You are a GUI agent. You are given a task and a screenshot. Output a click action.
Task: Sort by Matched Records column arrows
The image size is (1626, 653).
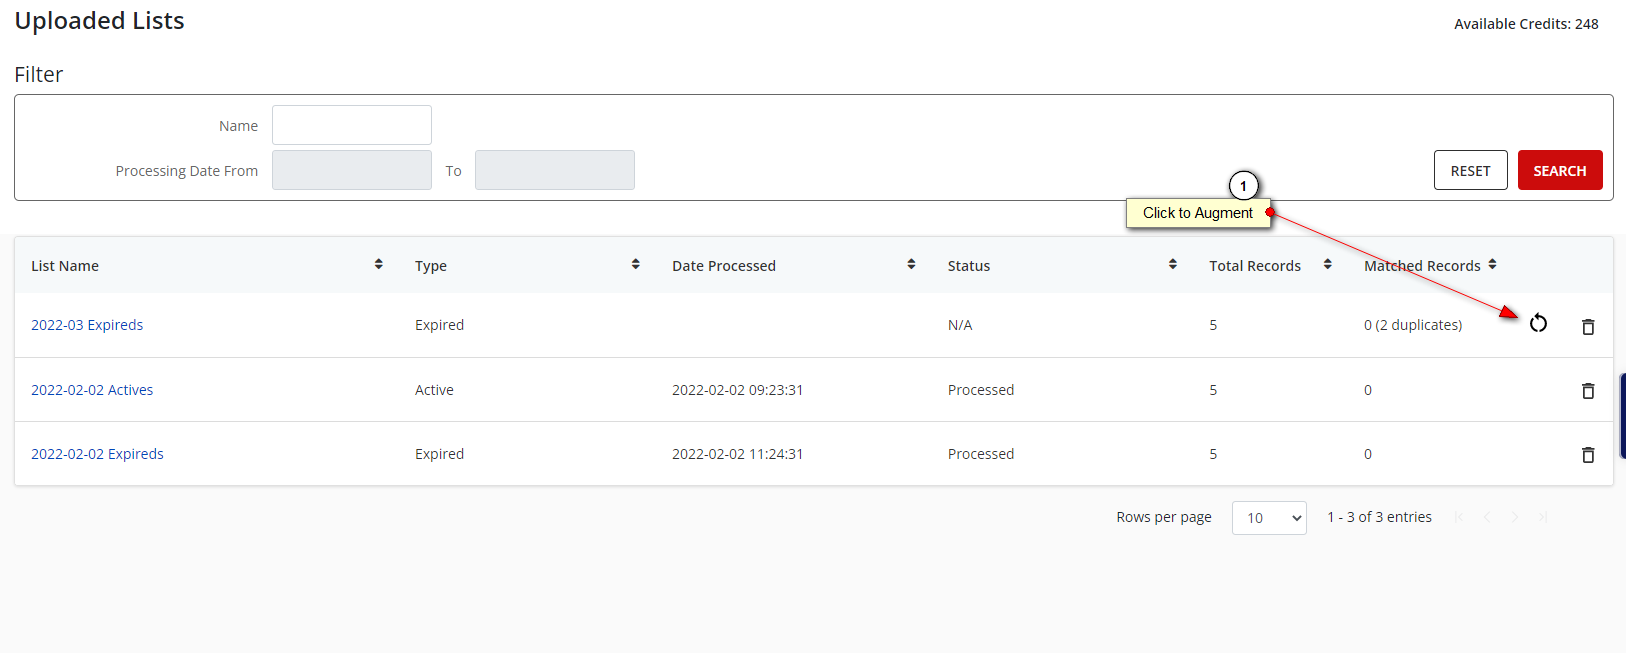1493,264
